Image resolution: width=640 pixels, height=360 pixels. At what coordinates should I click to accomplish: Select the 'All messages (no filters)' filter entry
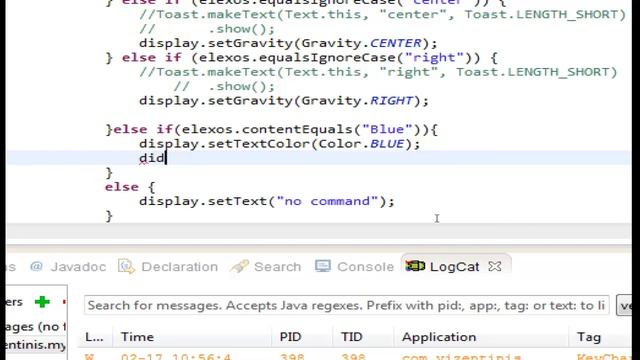tap(36, 327)
